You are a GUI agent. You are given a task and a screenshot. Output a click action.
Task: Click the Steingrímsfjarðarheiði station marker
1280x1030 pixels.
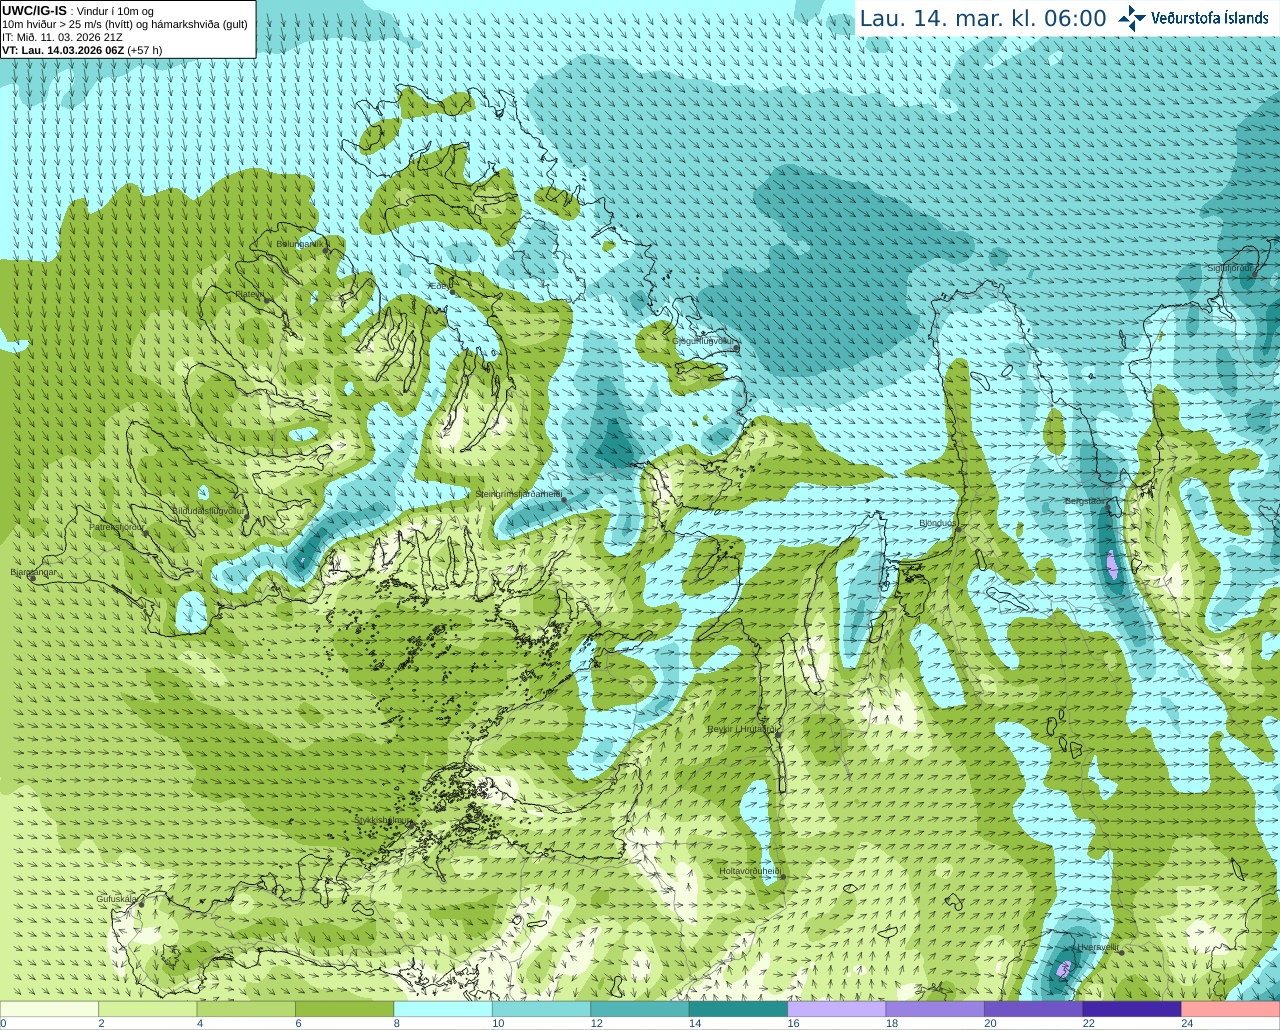(564, 499)
